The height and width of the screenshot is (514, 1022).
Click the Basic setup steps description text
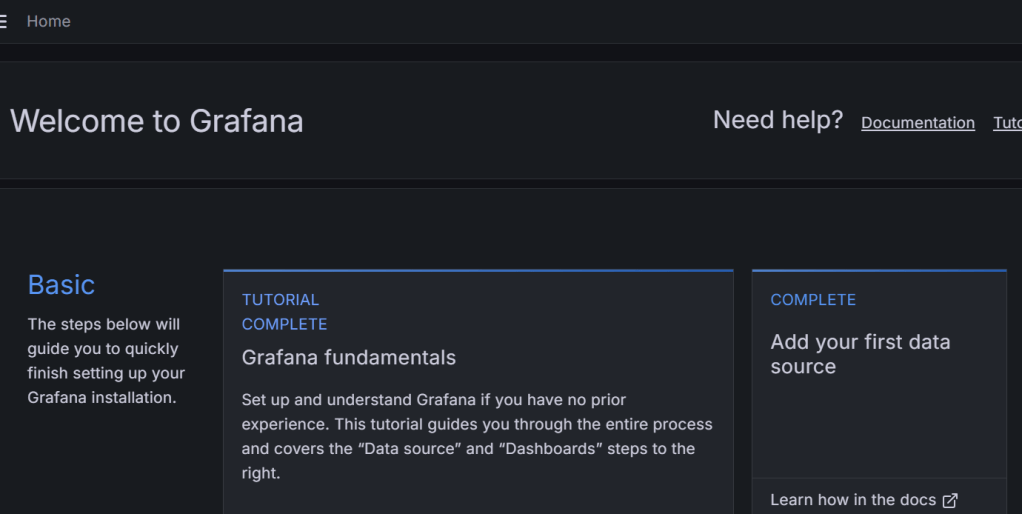pos(106,361)
